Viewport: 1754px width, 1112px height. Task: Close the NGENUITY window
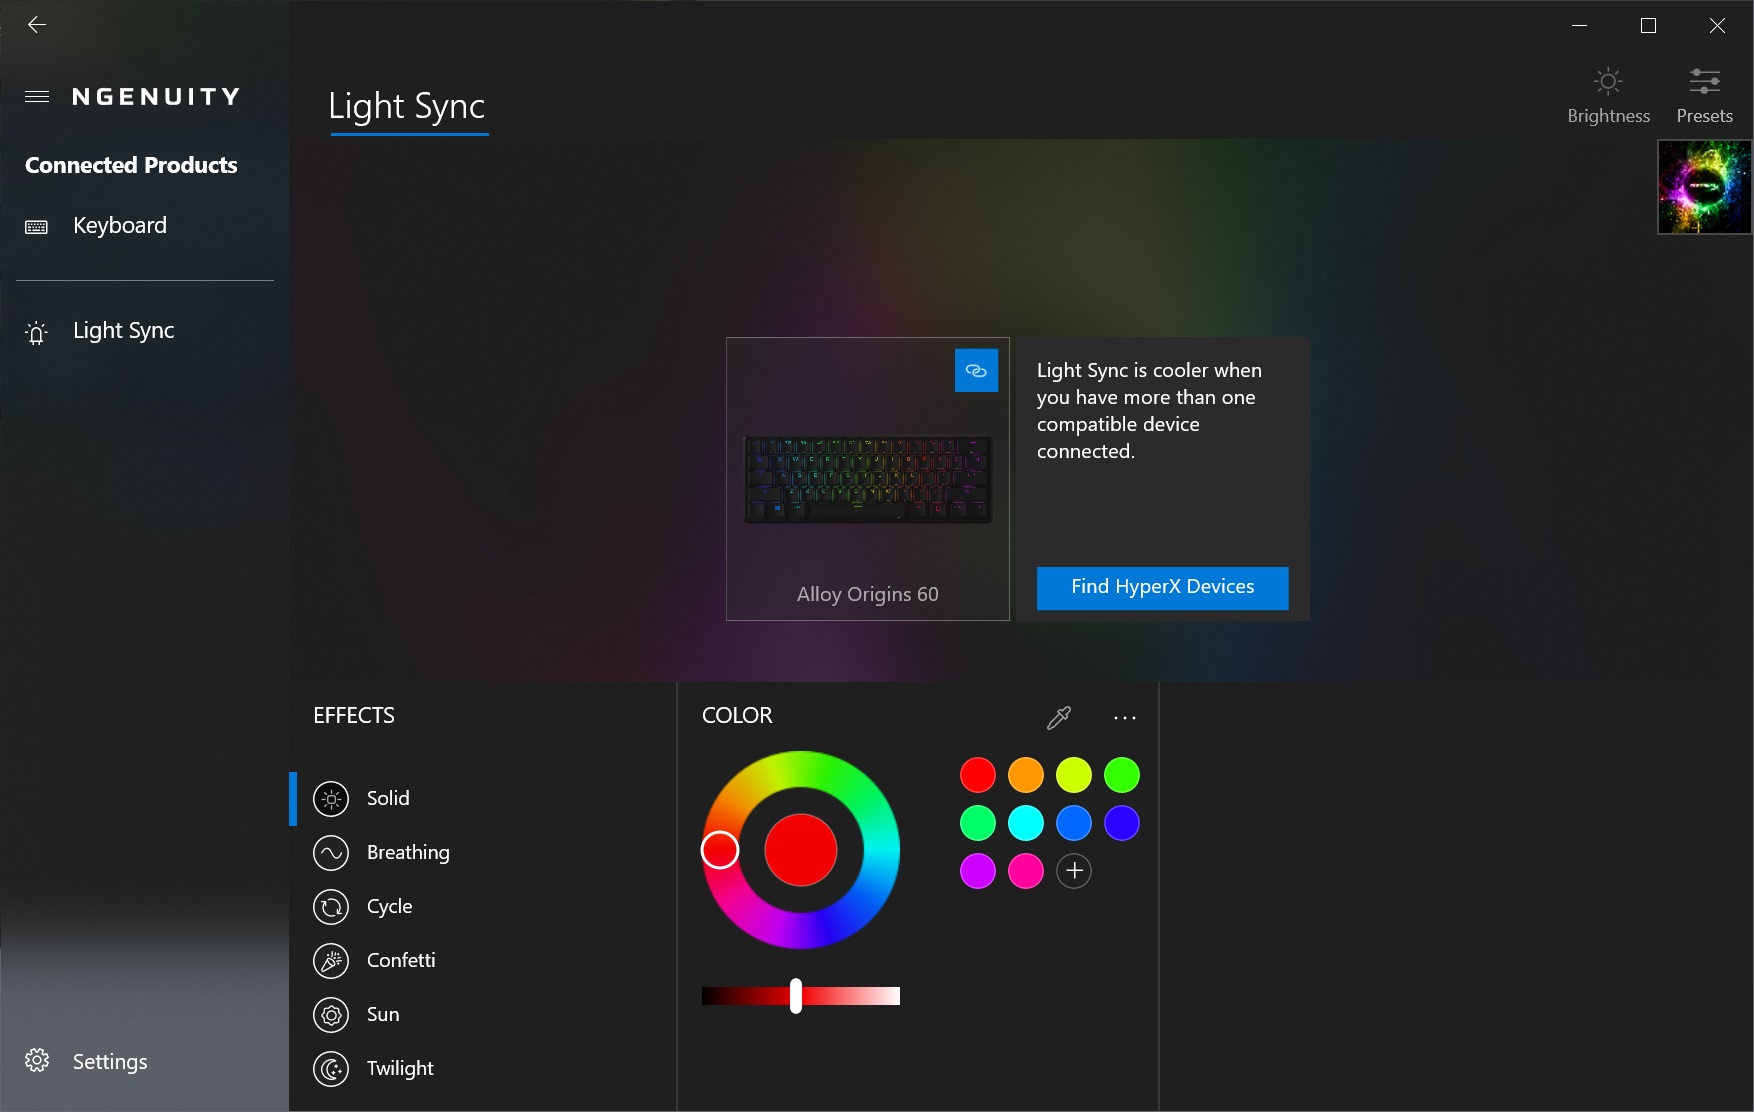(1717, 25)
